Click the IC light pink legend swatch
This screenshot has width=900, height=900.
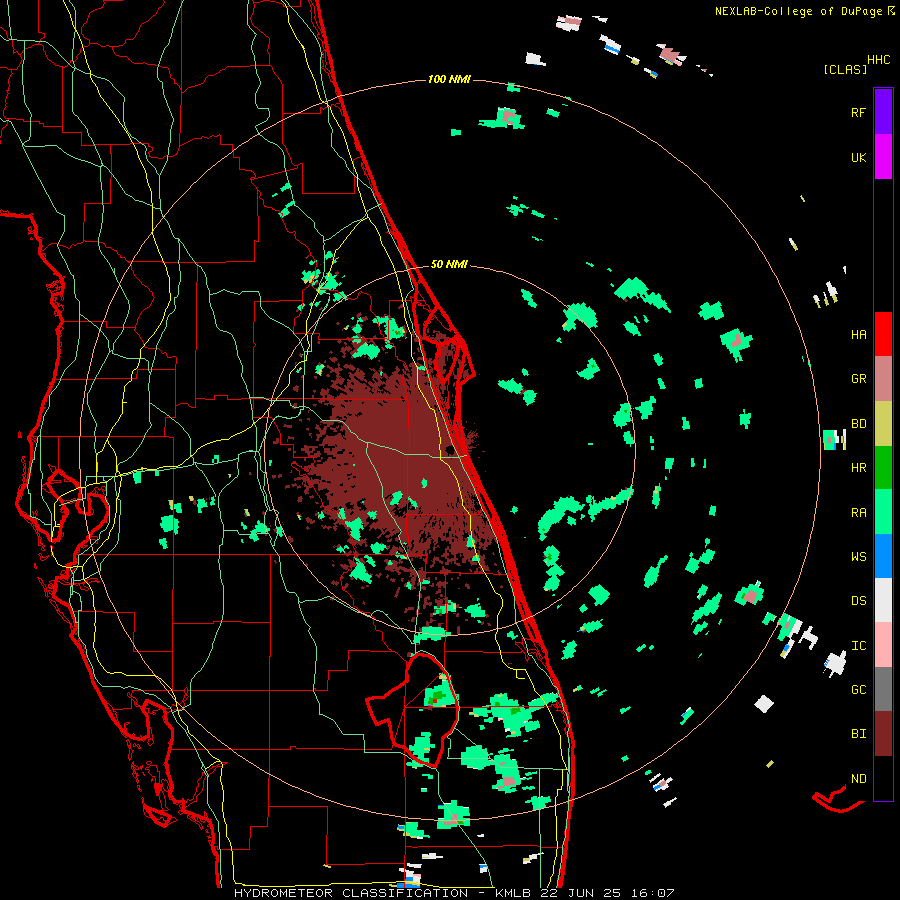(x=883, y=645)
